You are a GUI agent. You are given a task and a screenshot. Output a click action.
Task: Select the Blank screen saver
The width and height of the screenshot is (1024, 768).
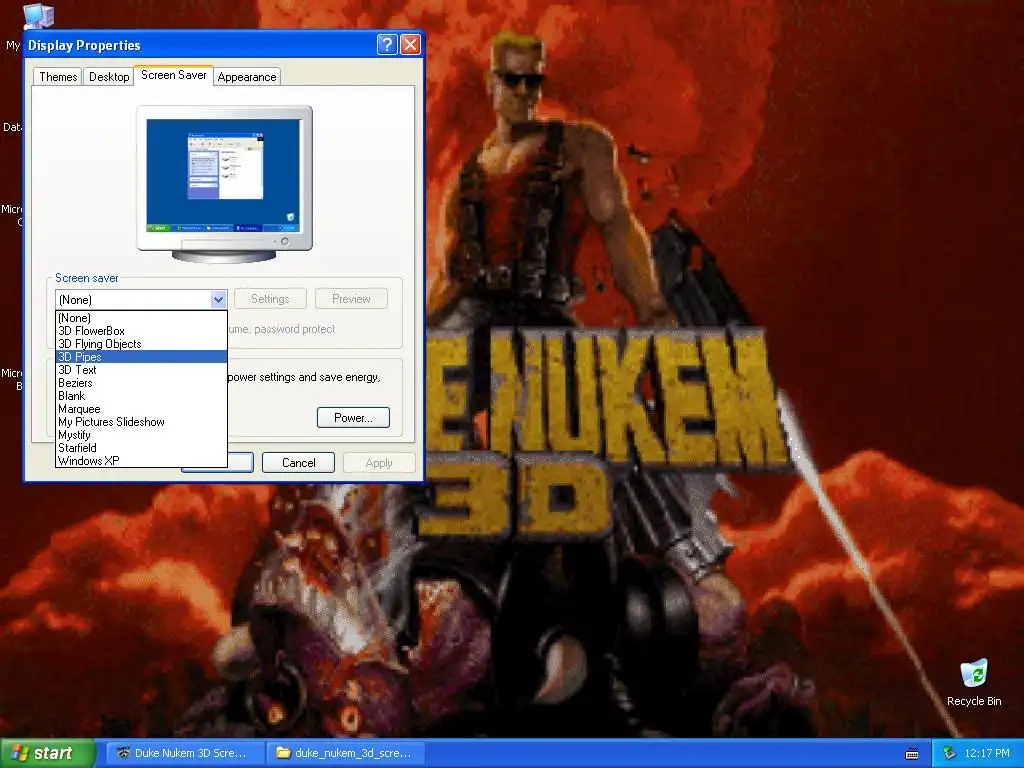click(x=141, y=396)
